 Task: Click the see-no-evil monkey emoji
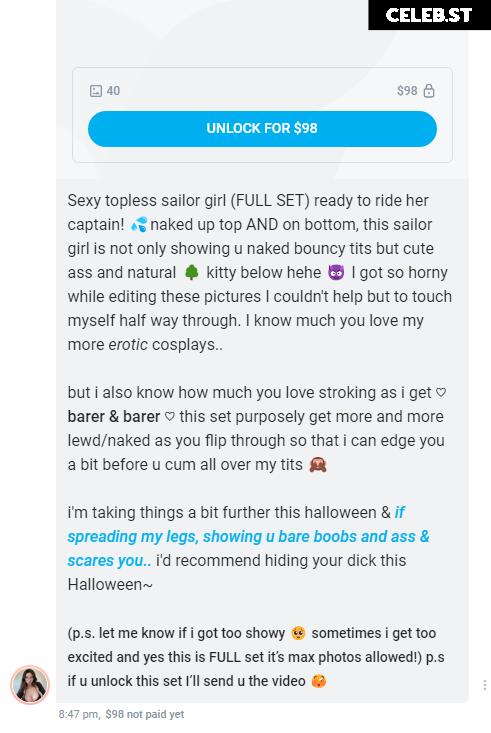click(x=318, y=465)
